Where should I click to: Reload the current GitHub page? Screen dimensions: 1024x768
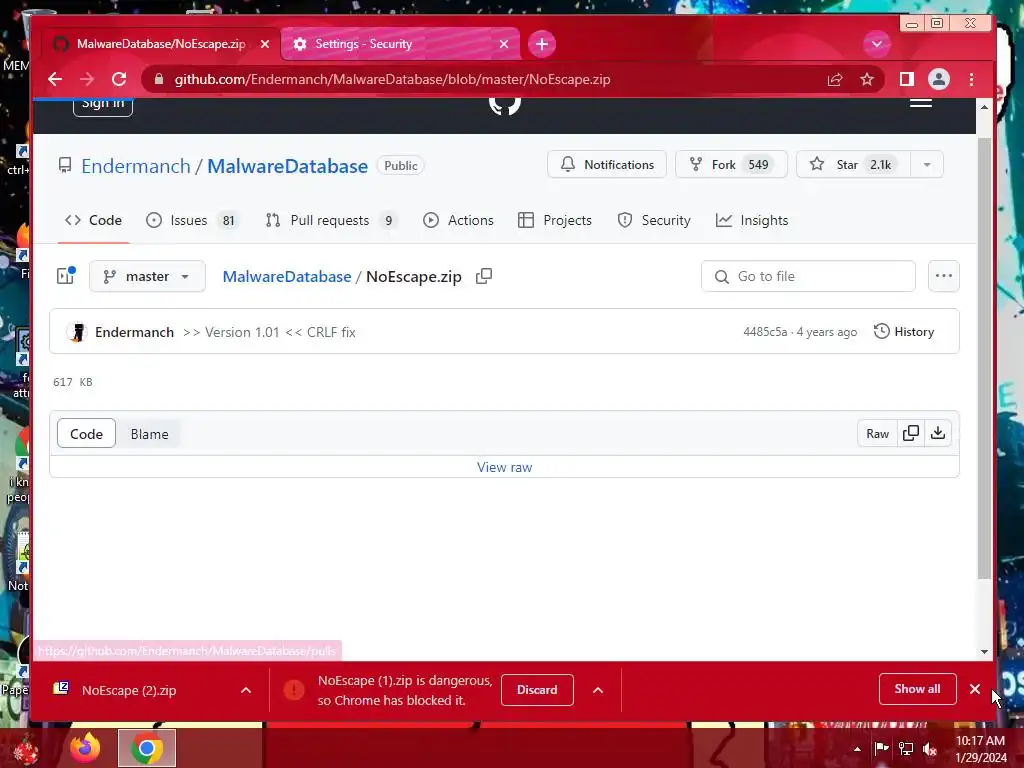click(119, 80)
